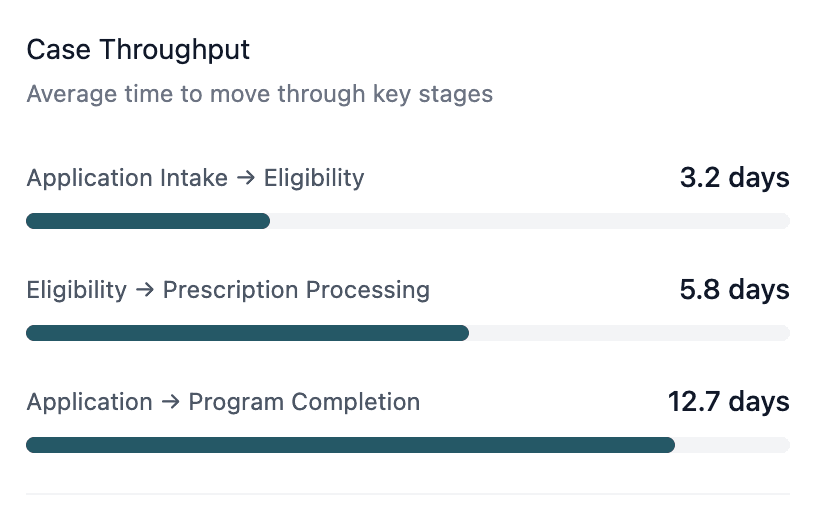Click the 12.7 days value

point(728,403)
